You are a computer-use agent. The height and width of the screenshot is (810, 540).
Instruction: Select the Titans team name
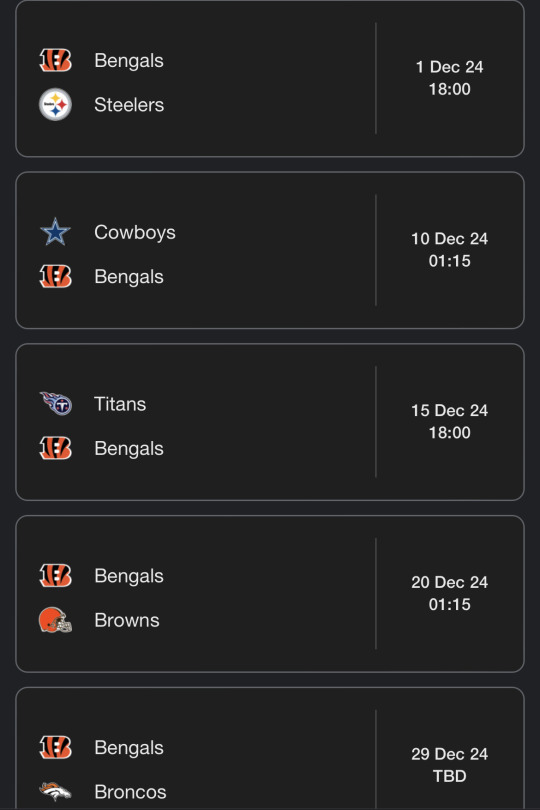click(120, 404)
